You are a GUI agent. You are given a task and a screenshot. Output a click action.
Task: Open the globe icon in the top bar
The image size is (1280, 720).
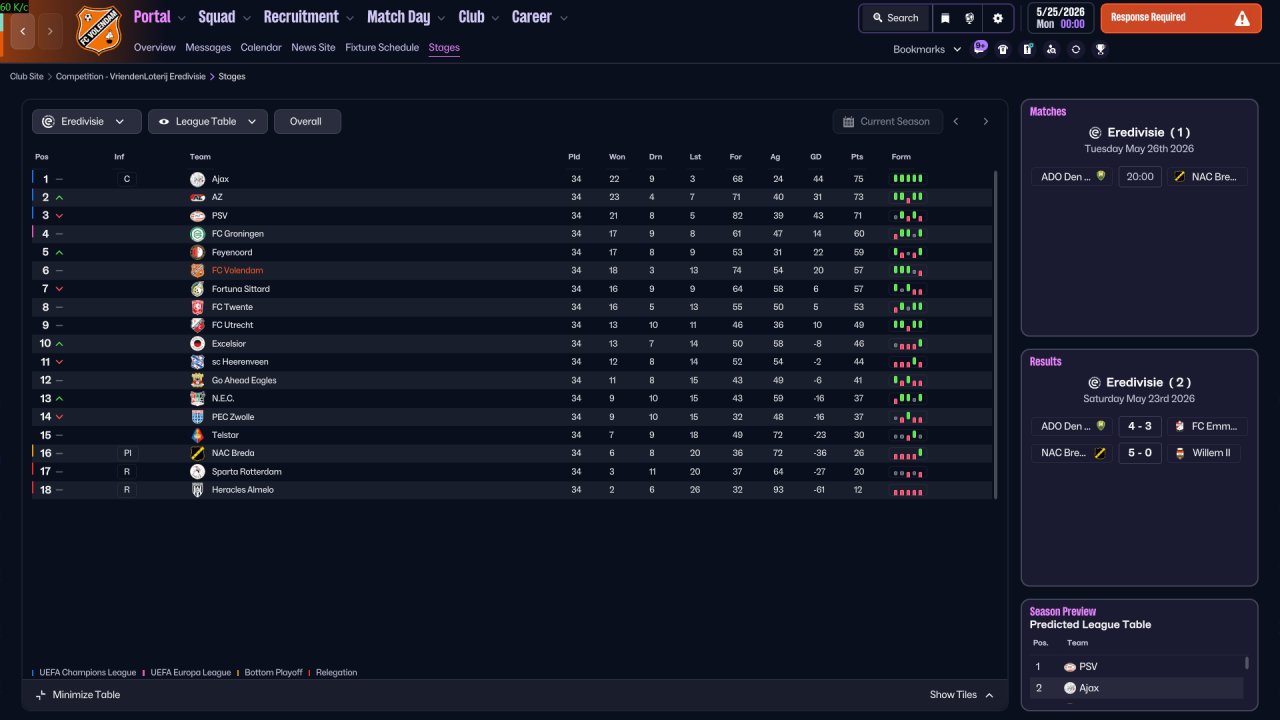pos(970,18)
